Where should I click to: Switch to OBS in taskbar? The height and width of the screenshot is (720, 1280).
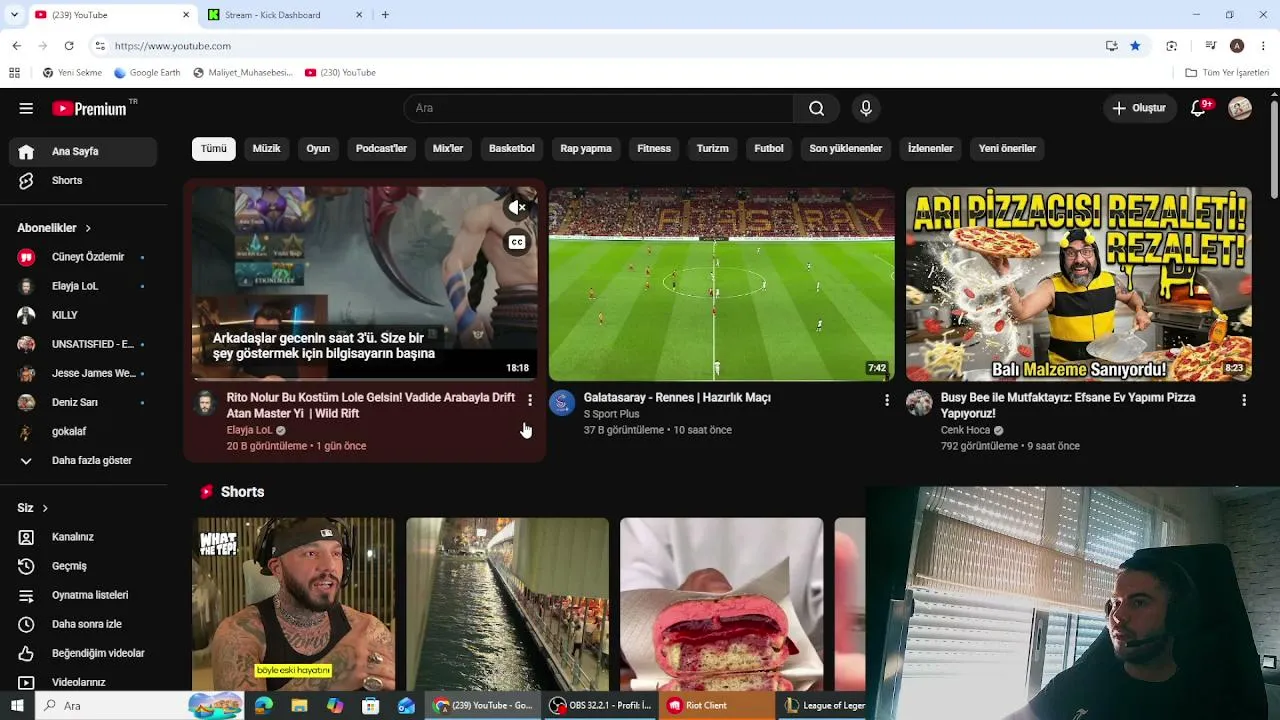point(601,705)
